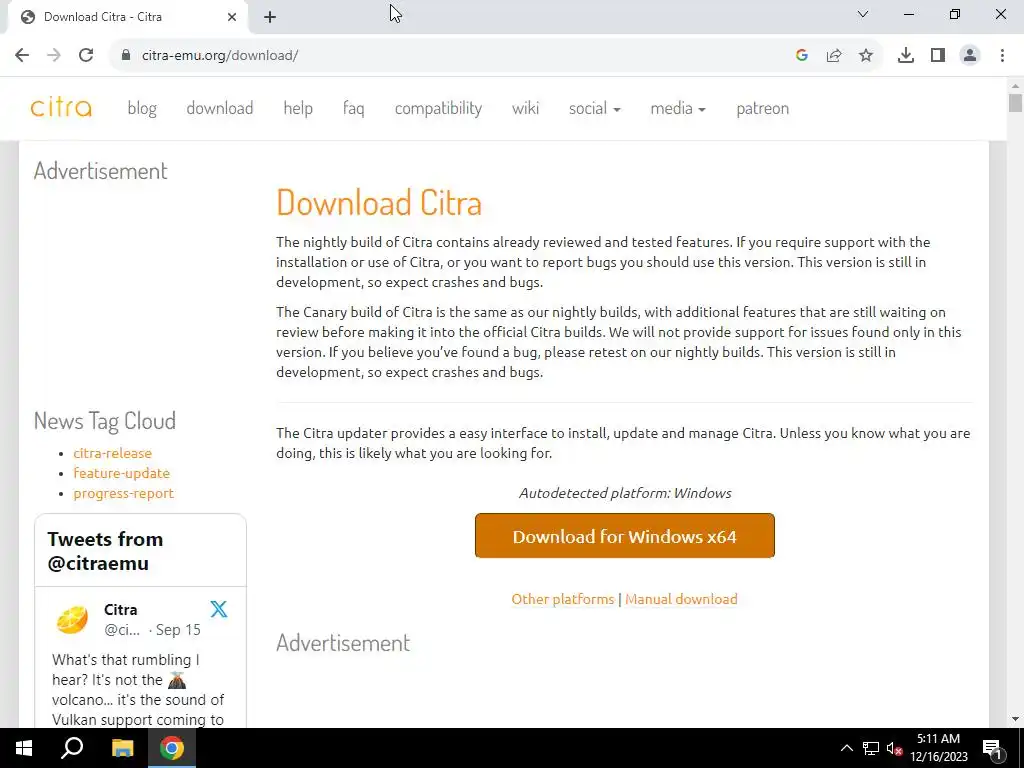This screenshot has width=1024, height=768.
Task: Open File Explorer from the taskbar
Action: pos(122,748)
